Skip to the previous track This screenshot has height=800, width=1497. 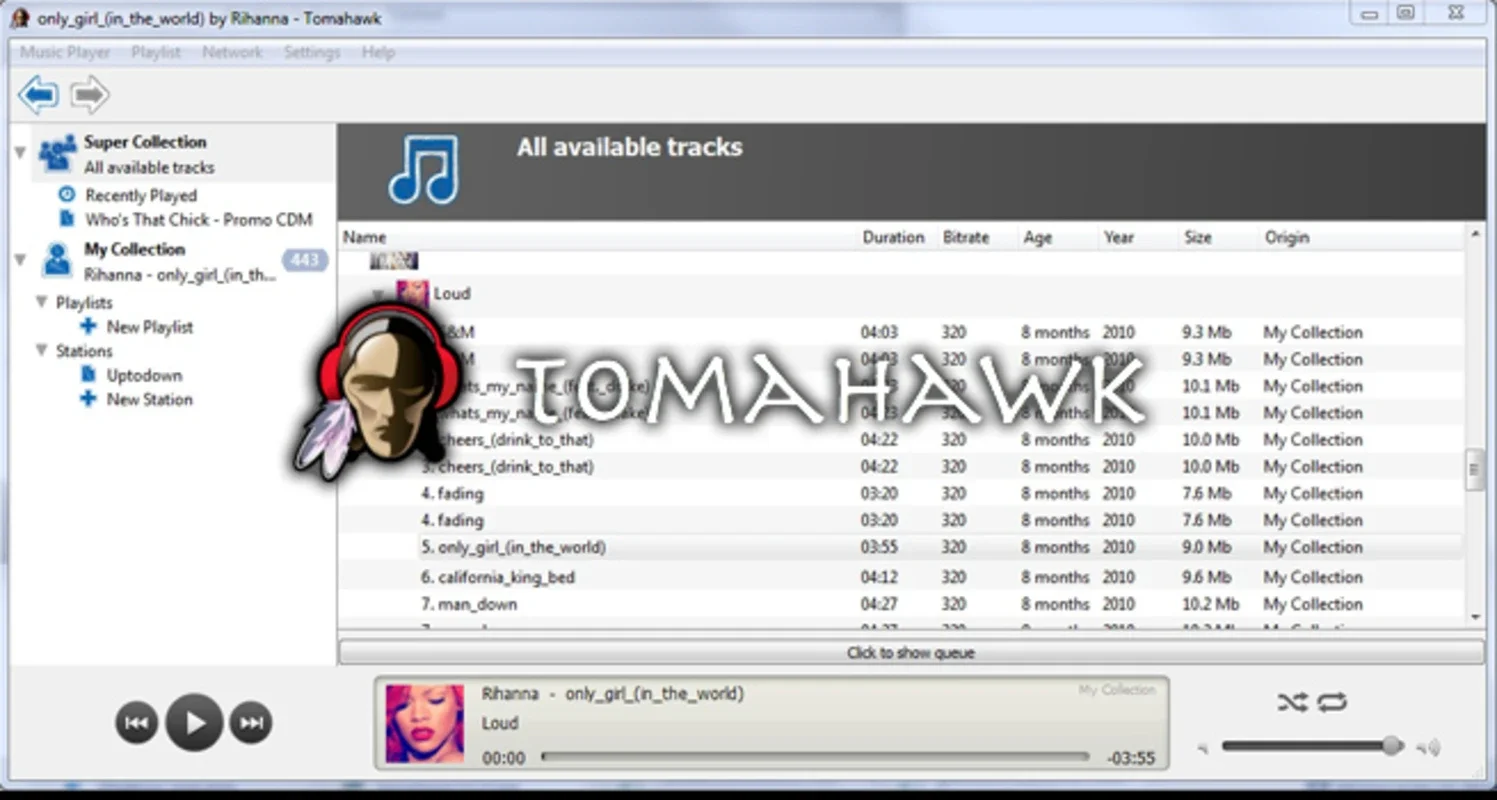137,722
